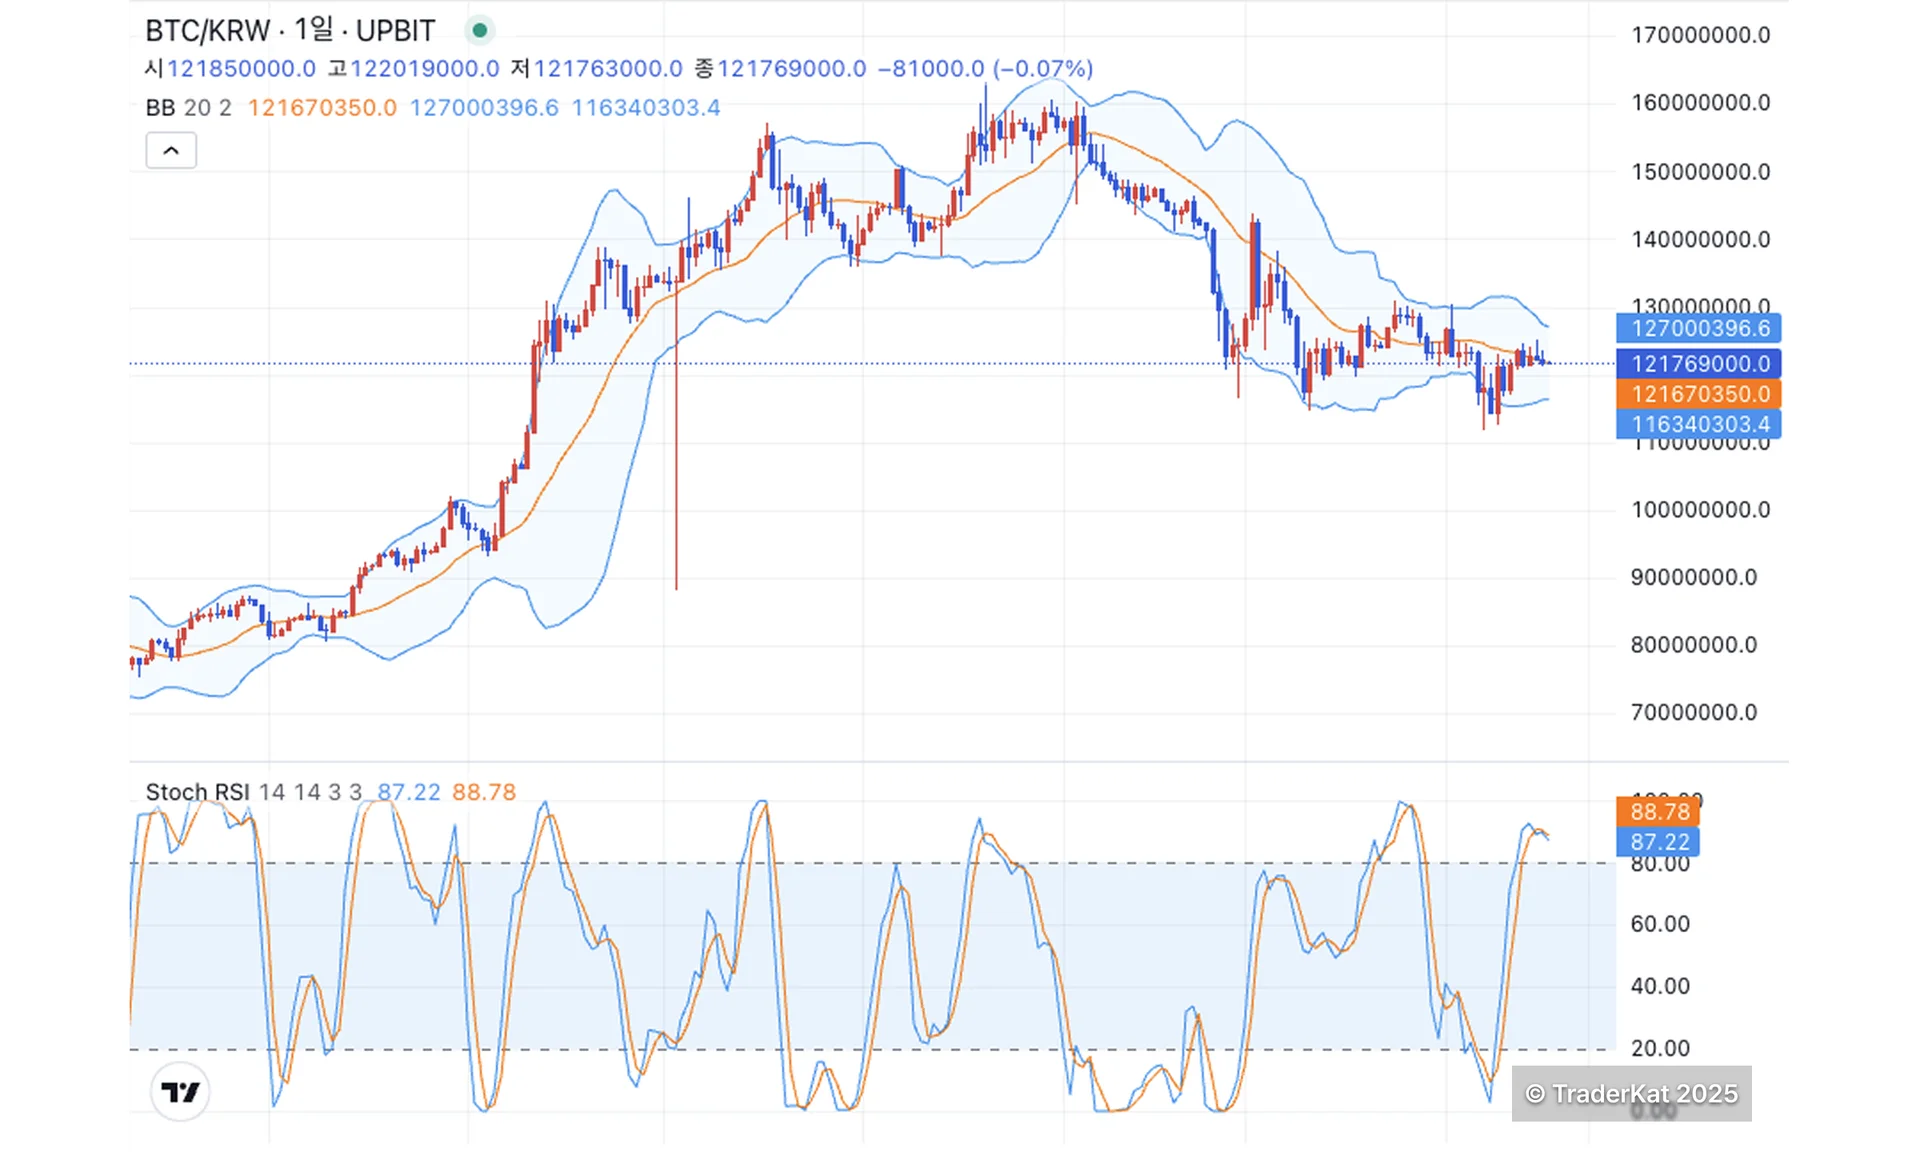The height and width of the screenshot is (1152, 1920).
Task: Click current price label 121769000.0 on the price axis
Action: [1699, 364]
